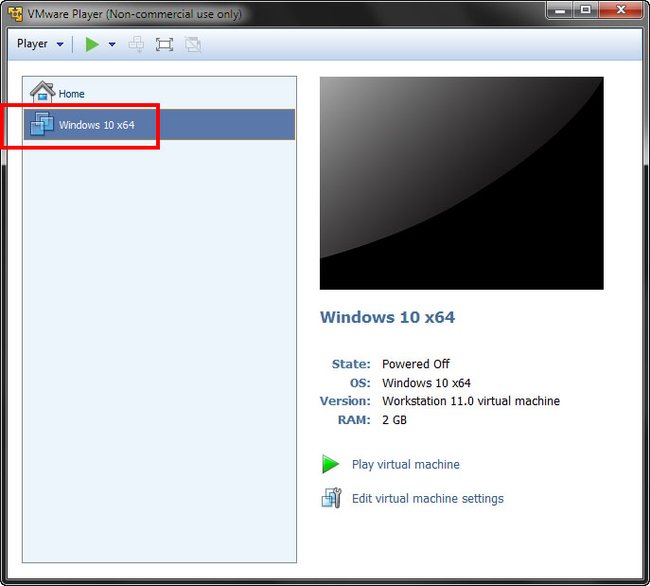The image size is (650, 586).
Task: Click Workstation 11.0 virtual machine text
Action: tap(471, 401)
